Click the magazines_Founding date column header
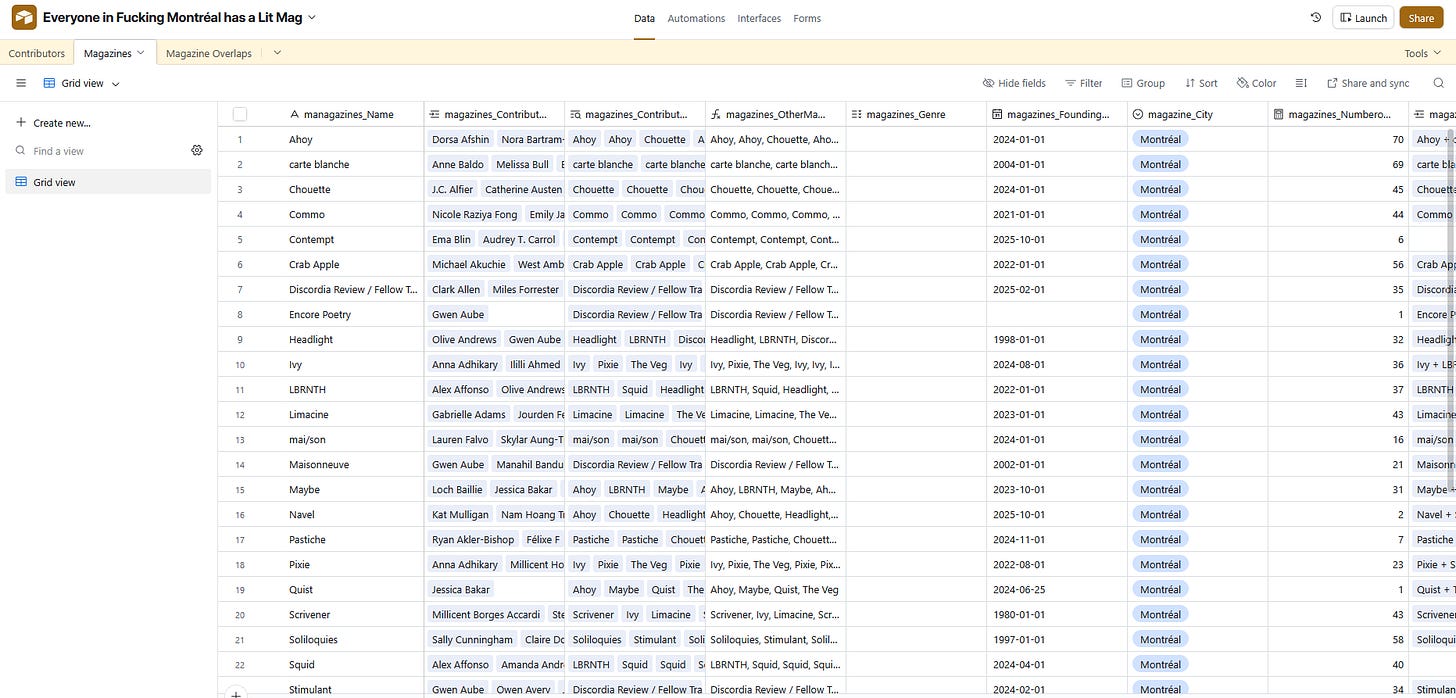 tap(1057, 114)
